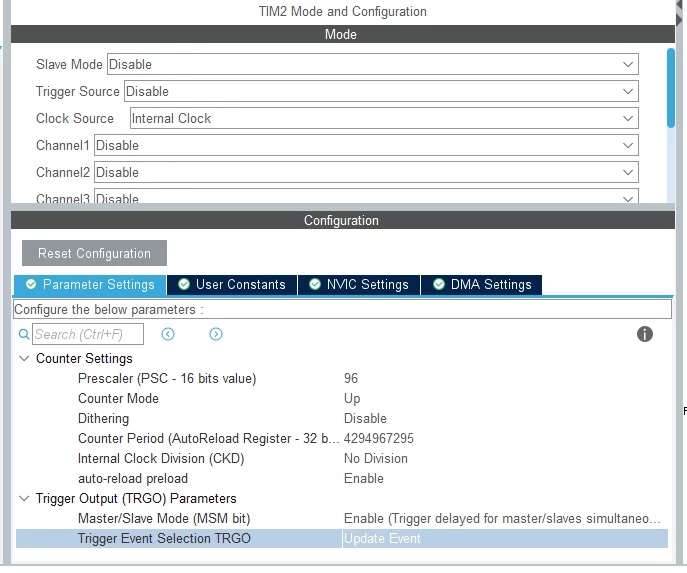
Task: Click the DMA Settings green check icon
Action: pos(439,284)
